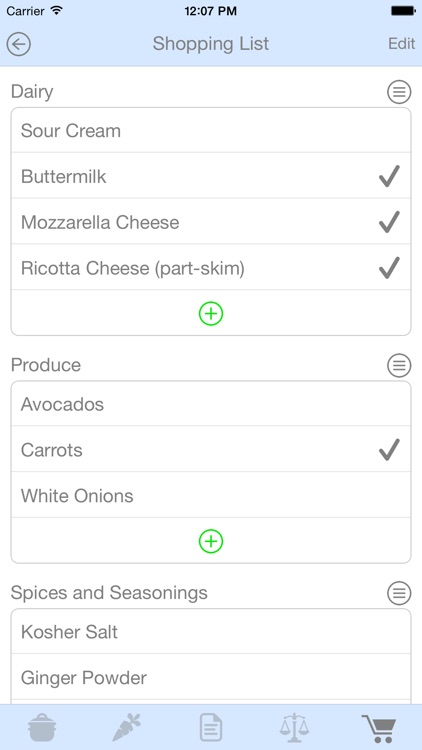Open the balance scale tab
422x750 pixels.
(x=295, y=727)
